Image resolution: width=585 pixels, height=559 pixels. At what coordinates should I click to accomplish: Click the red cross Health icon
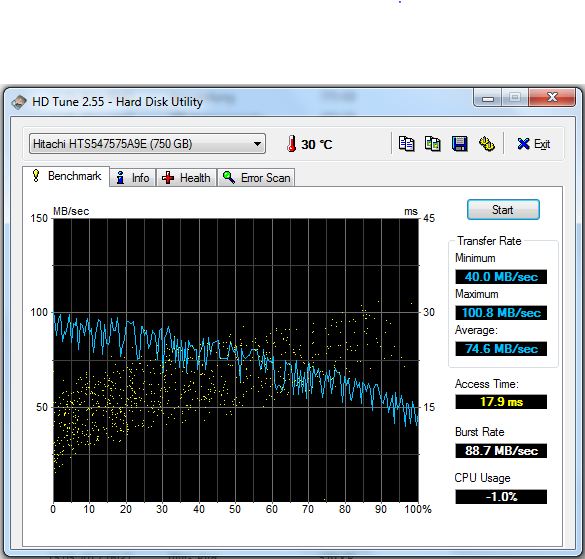(168, 178)
